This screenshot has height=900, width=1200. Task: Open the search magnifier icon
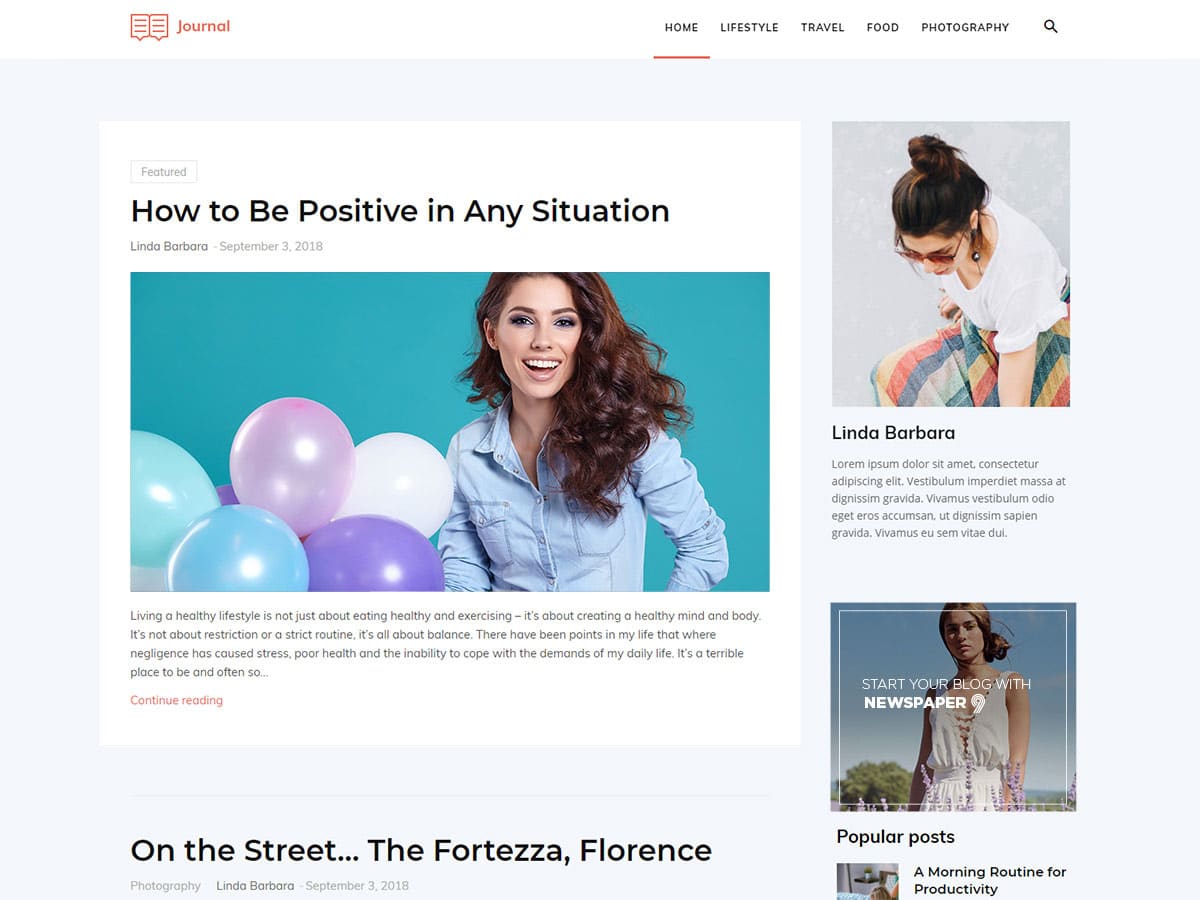pos(1050,27)
